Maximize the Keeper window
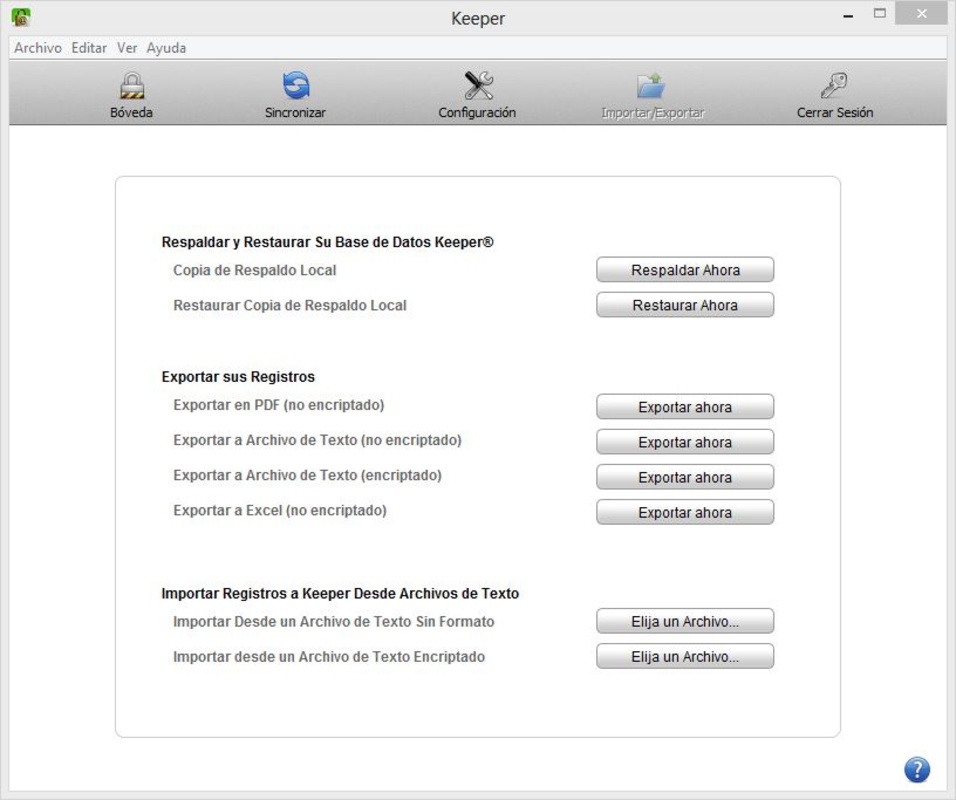The width and height of the screenshot is (956, 800). pyautogui.click(x=880, y=13)
